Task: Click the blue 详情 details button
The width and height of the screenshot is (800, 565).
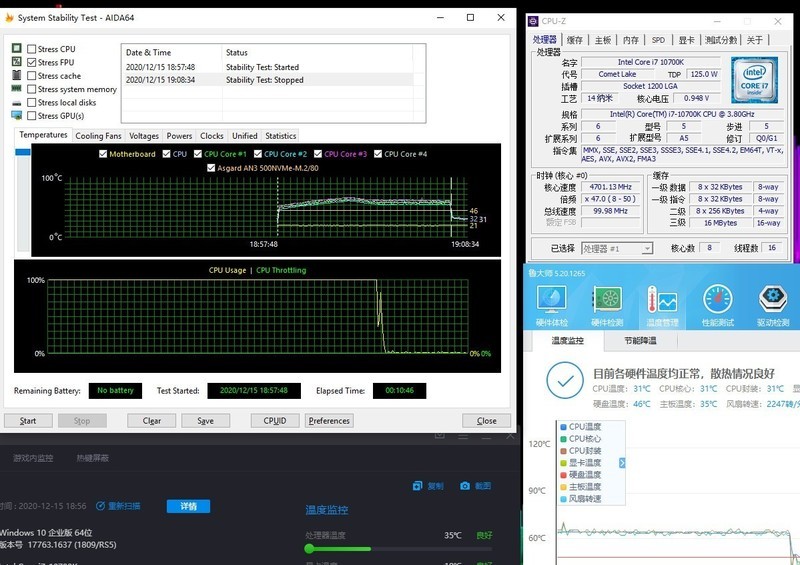Action: pos(188,506)
